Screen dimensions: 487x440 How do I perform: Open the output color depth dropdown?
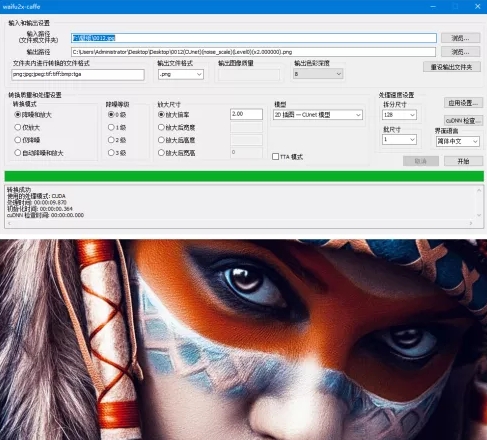[x=318, y=74]
